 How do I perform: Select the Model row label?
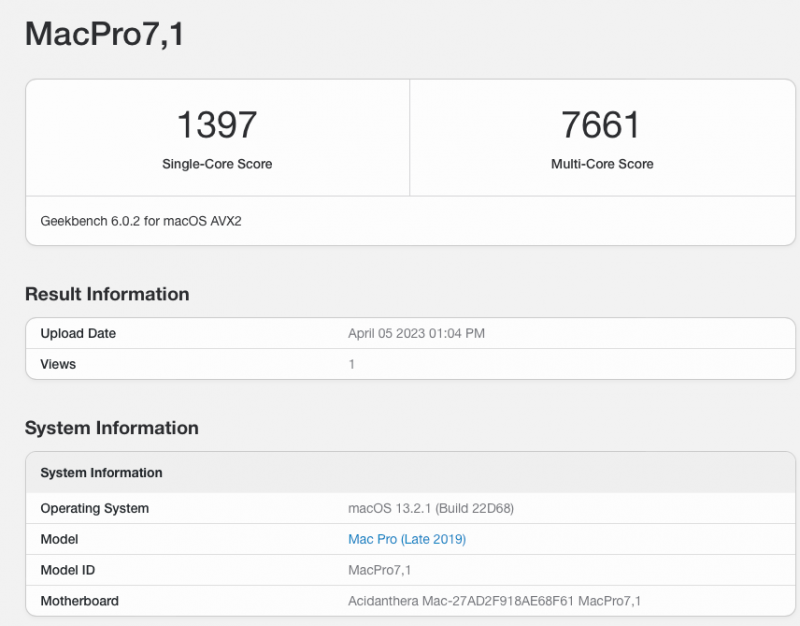59,539
